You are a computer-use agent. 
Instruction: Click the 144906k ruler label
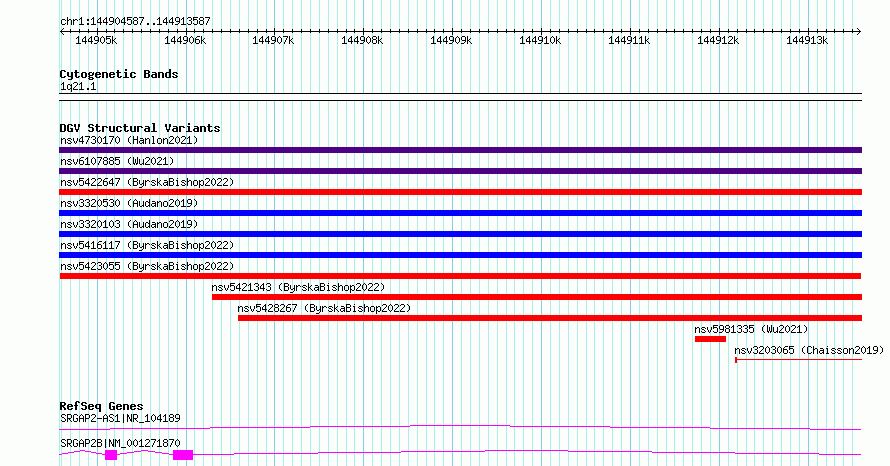(185, 40)
